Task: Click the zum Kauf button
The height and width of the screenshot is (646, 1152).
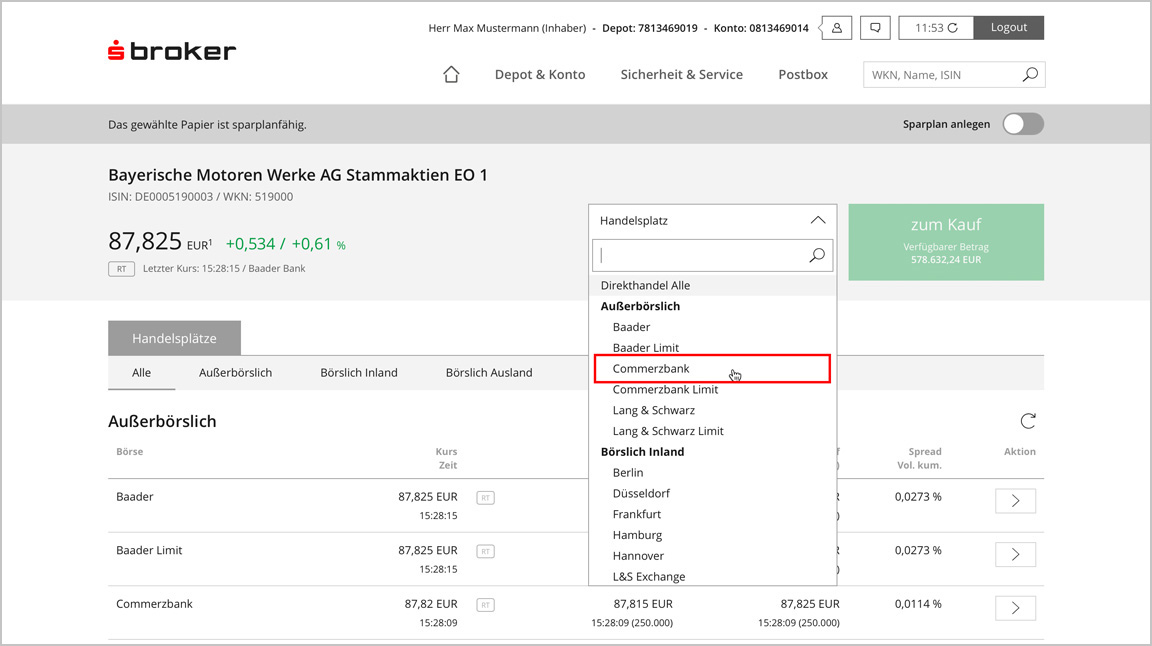Action: click(946, 242)
